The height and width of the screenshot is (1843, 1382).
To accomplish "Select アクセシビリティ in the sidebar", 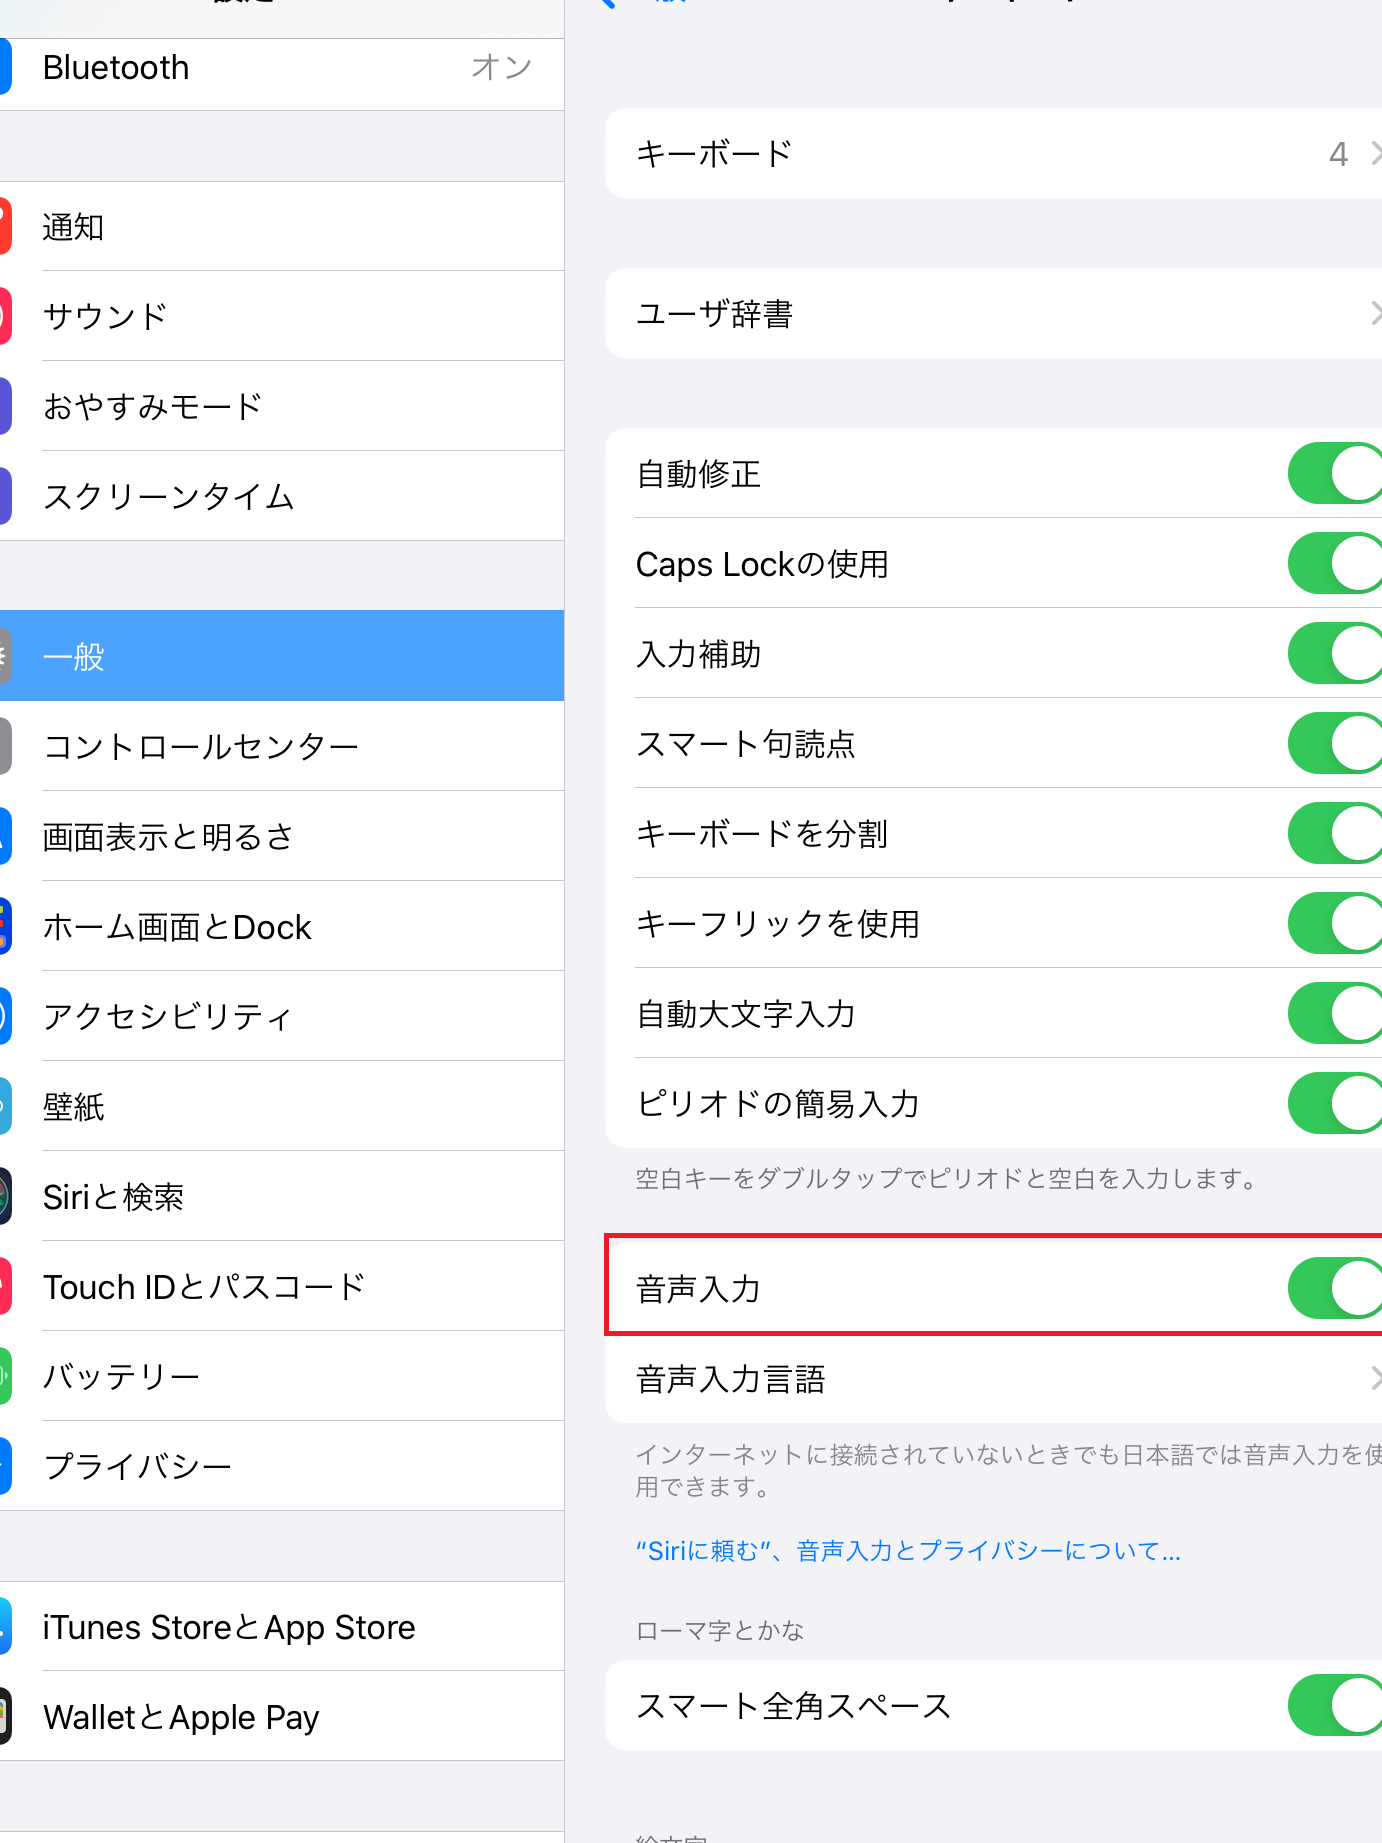I will pos(282,1016).
